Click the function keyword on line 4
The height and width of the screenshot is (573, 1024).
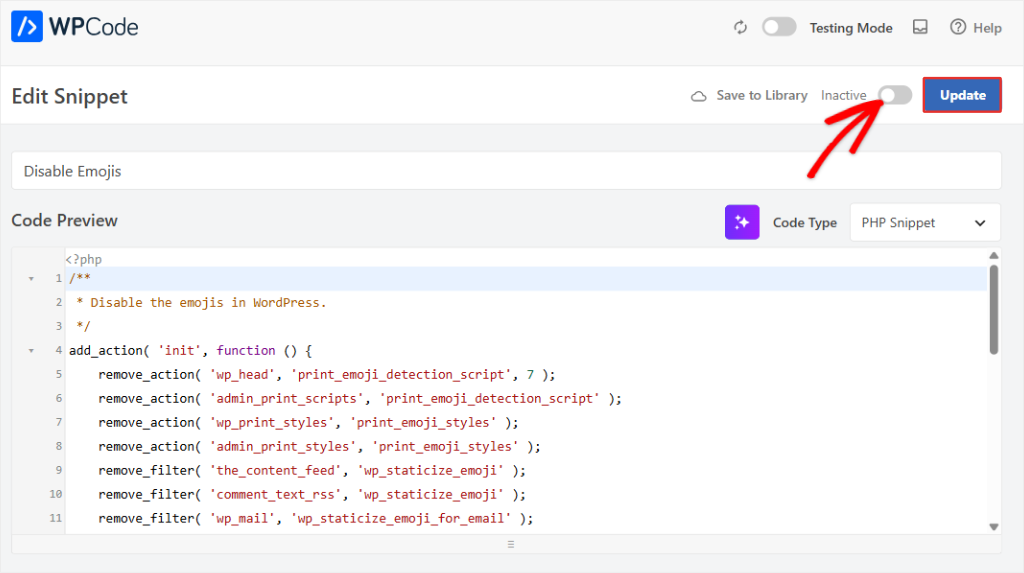(246, 350)
